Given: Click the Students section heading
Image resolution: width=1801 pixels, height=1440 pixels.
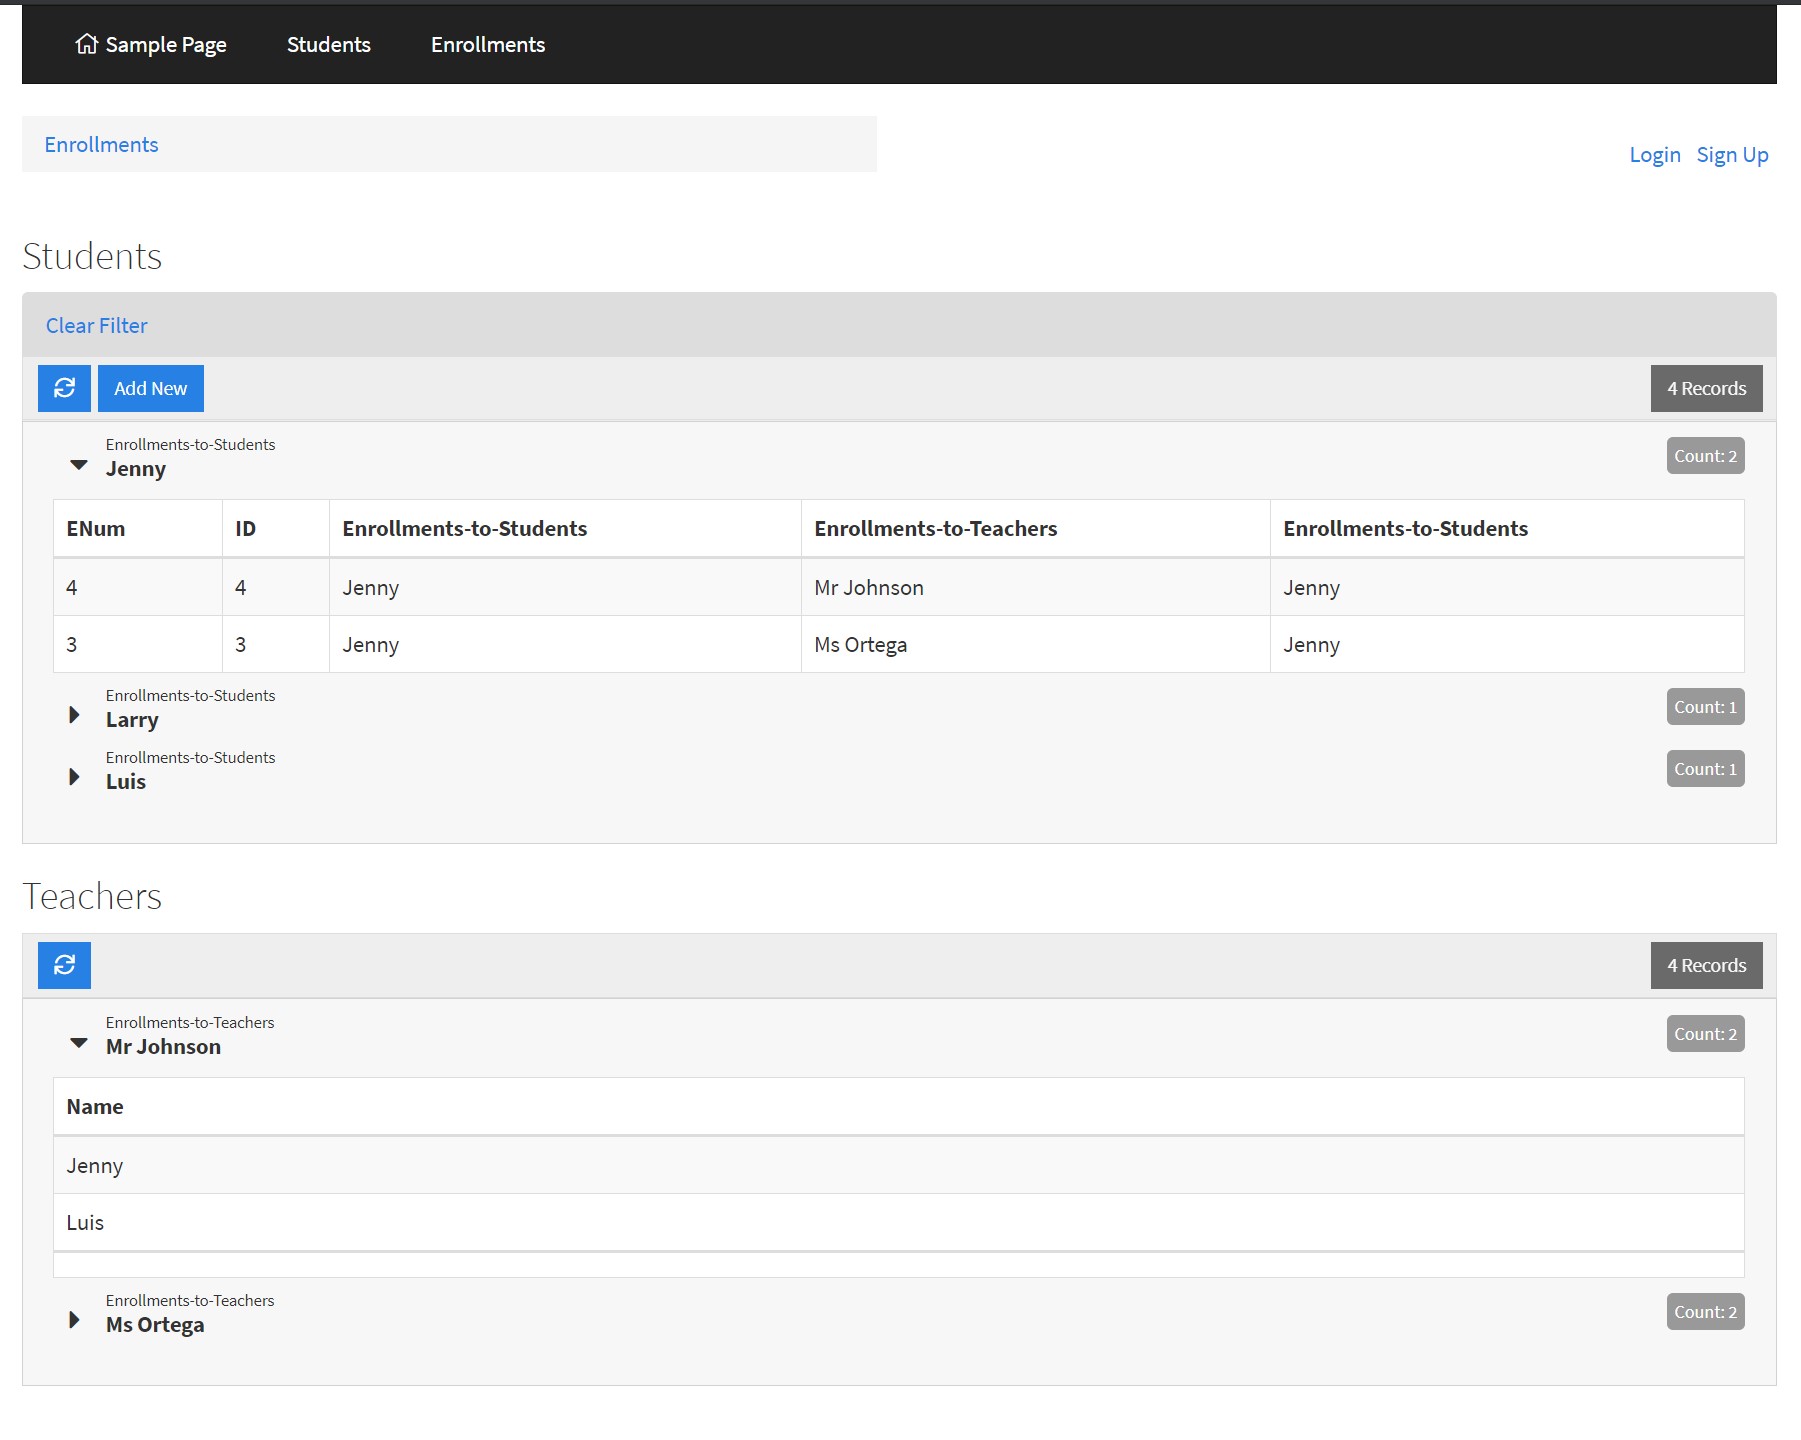Looking at the screenshot, I should pyautogui.click(x=92, y=256).
